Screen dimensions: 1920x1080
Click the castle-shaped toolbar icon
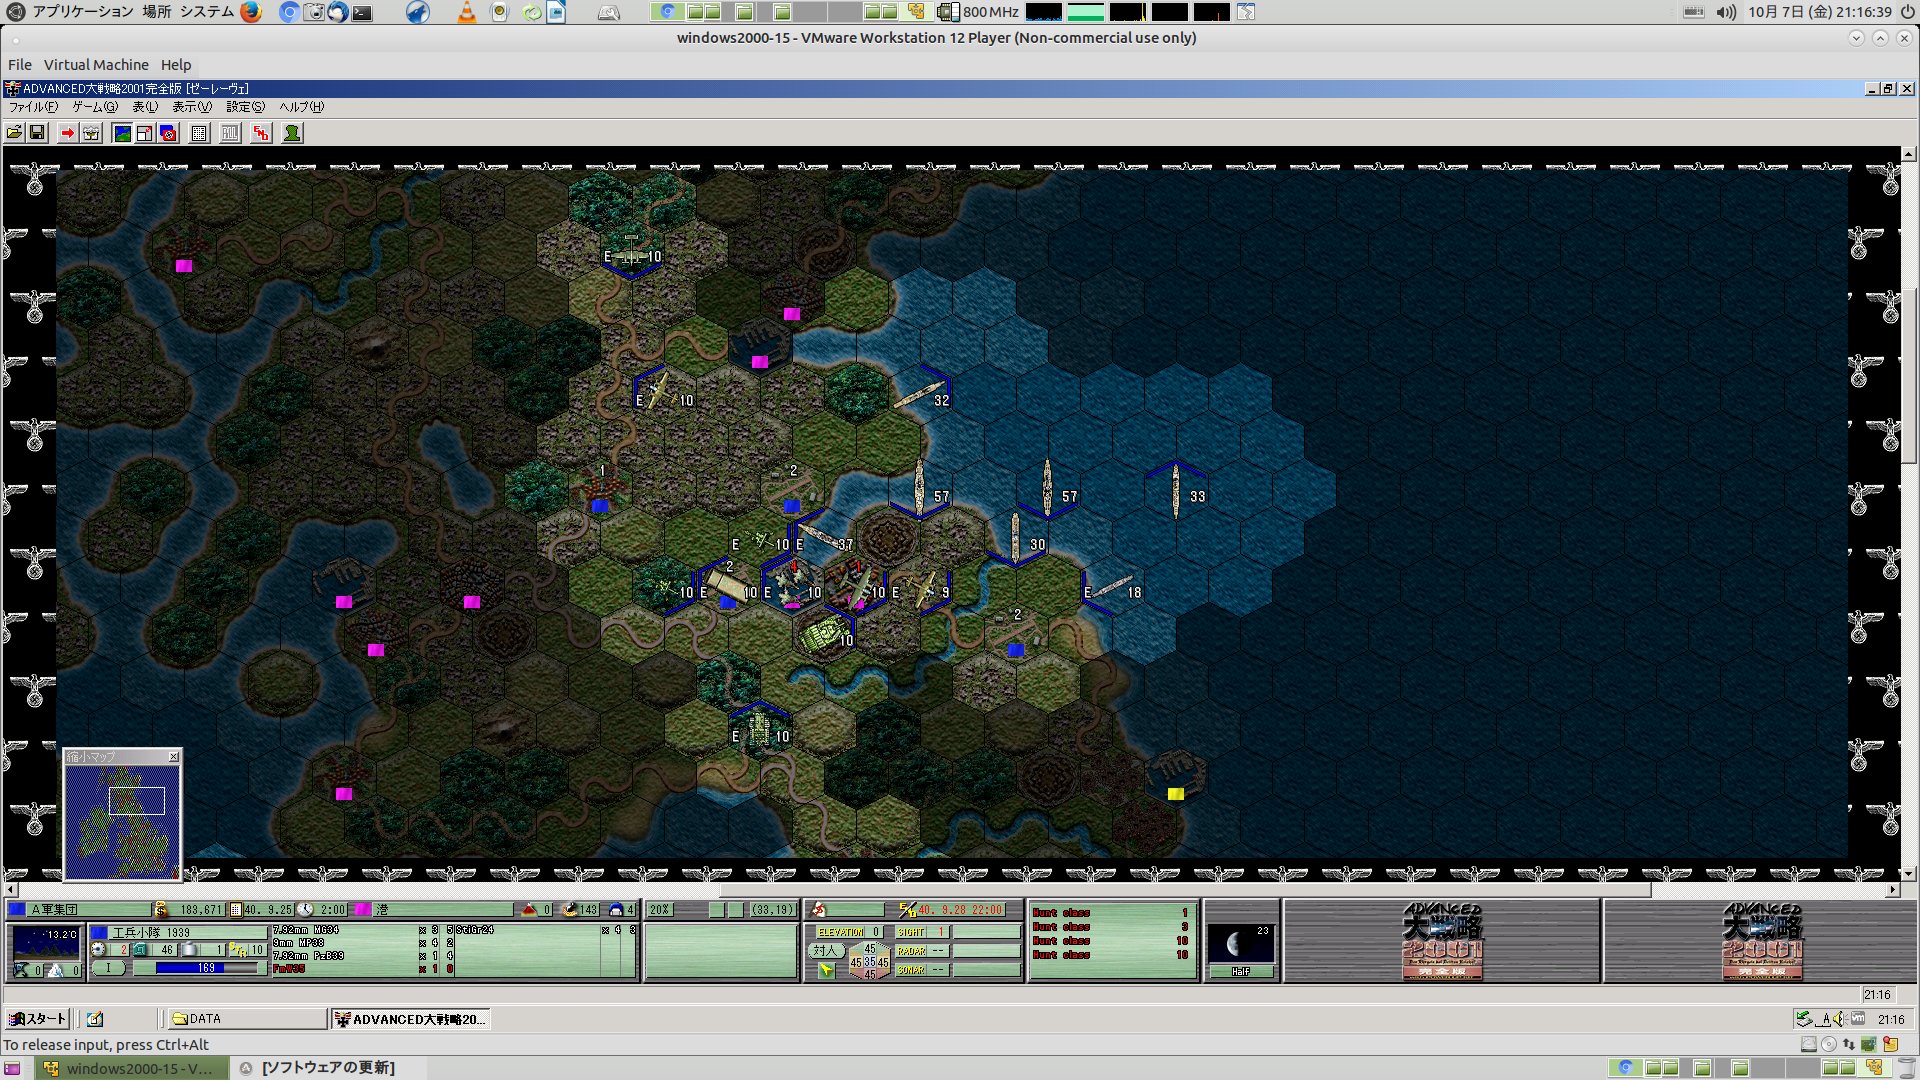[x=91, y=133]
